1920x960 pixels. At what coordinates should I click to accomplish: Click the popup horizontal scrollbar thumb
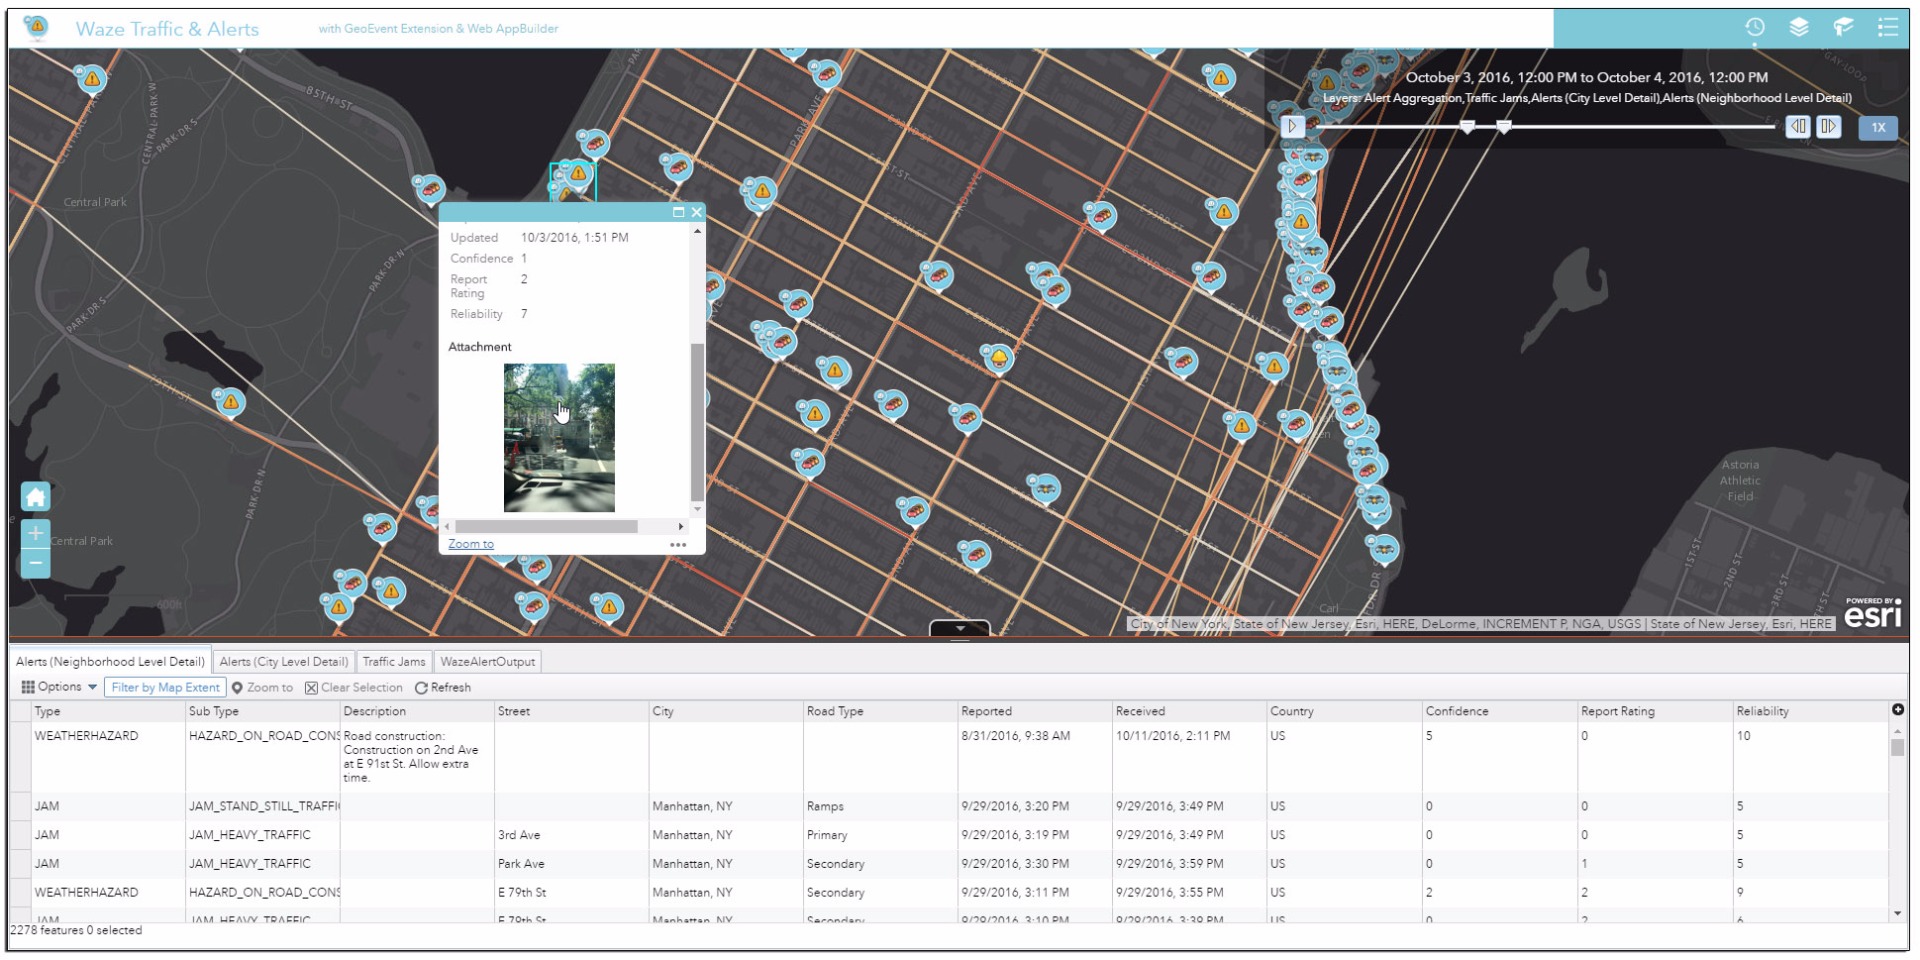[546, 526]
